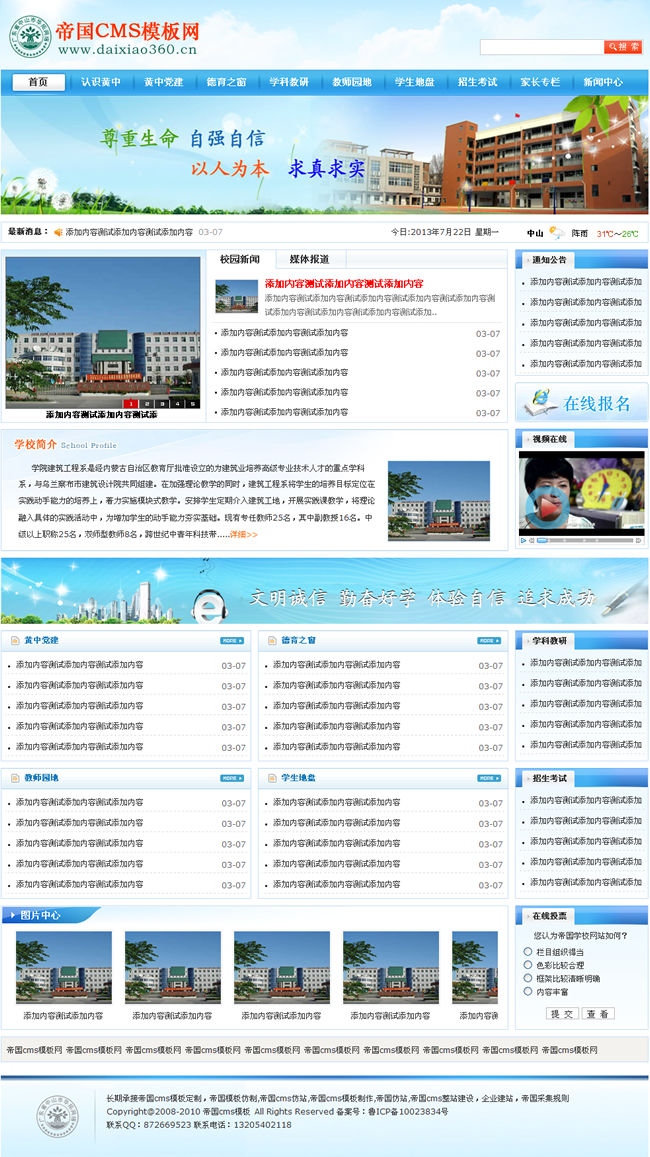Click the weather cloud icon
The height and width of the screenshot is (1157, 650).
556,232
